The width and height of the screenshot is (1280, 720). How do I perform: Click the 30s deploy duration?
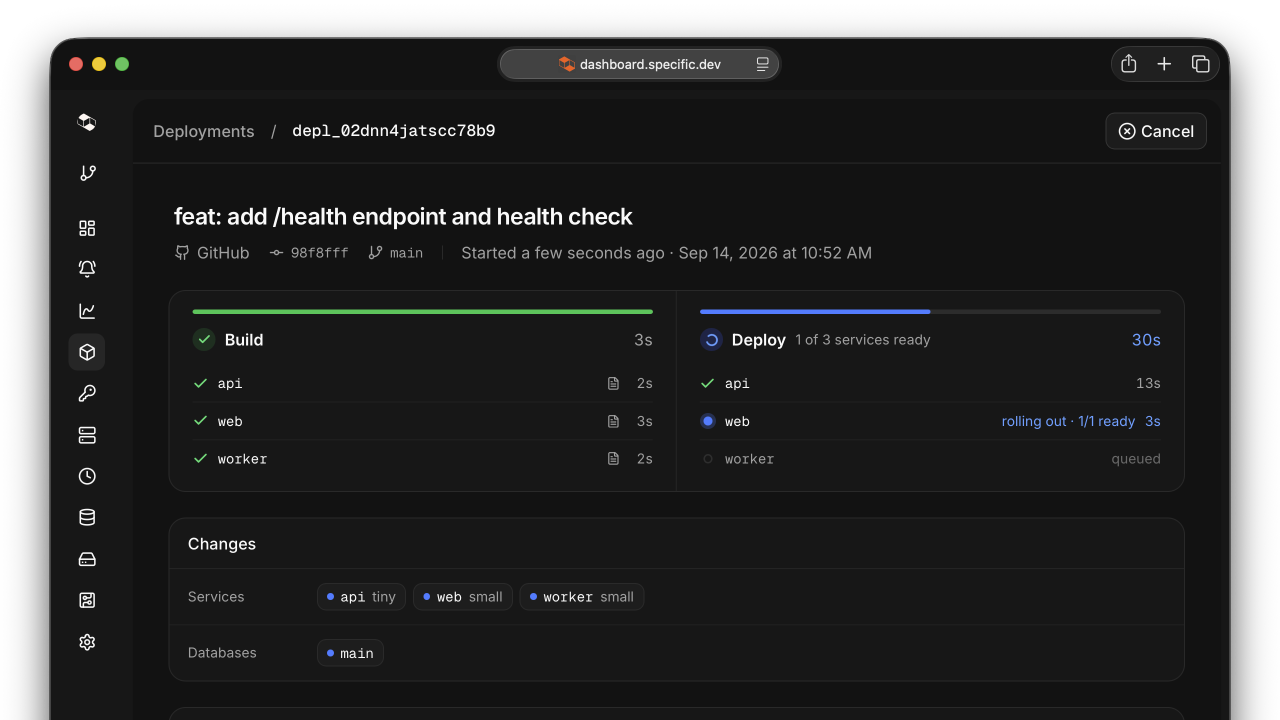[x=1146, y=340]
